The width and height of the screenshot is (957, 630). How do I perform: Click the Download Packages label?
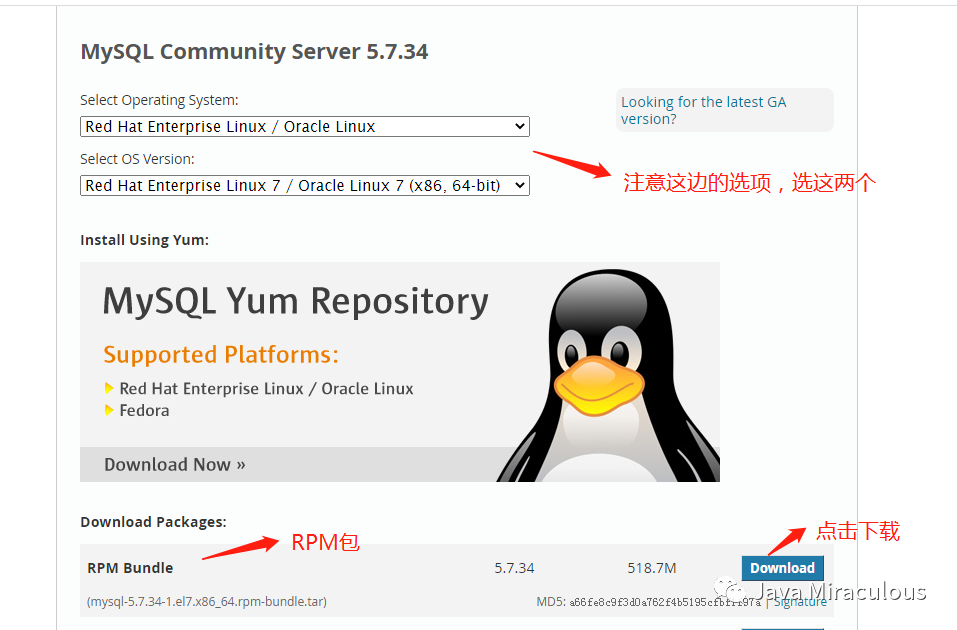[x=153, y=522]
